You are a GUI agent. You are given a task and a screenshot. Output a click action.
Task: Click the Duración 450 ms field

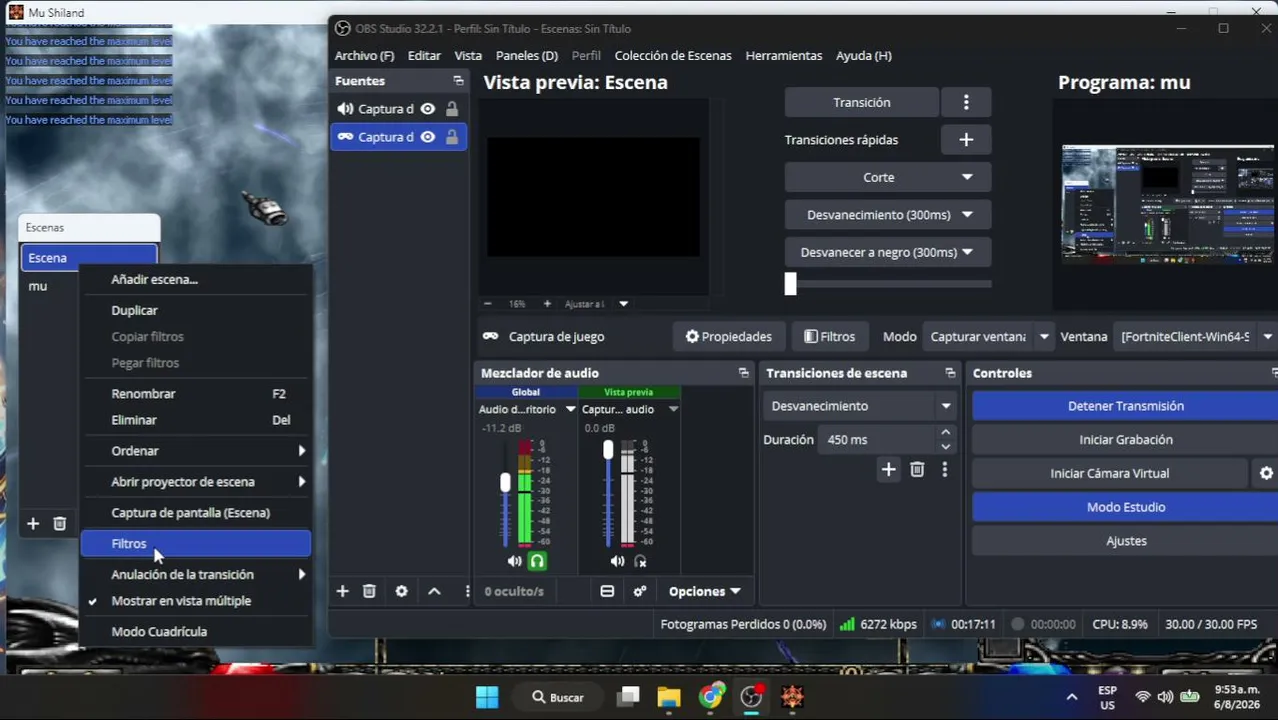888,440
